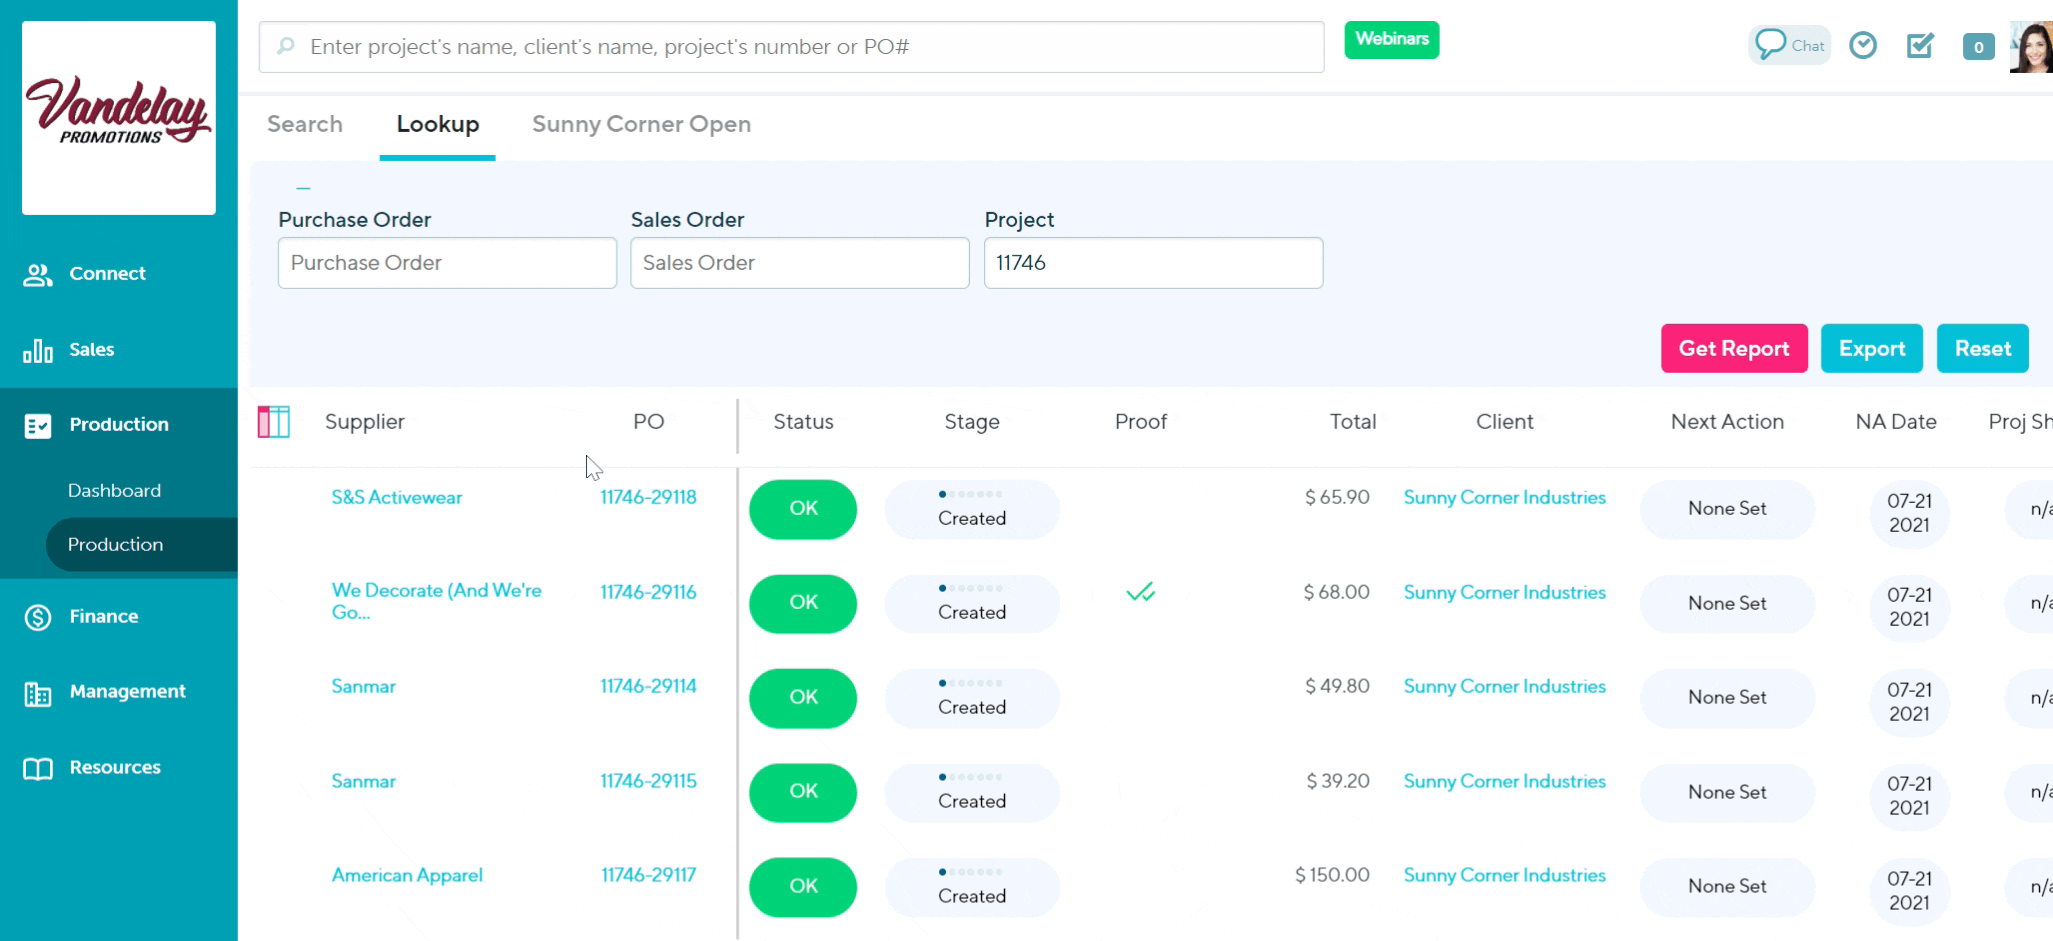Open the user profile avatar
The height and width of the screenshot is (941, 2053).
[2032, 47]
